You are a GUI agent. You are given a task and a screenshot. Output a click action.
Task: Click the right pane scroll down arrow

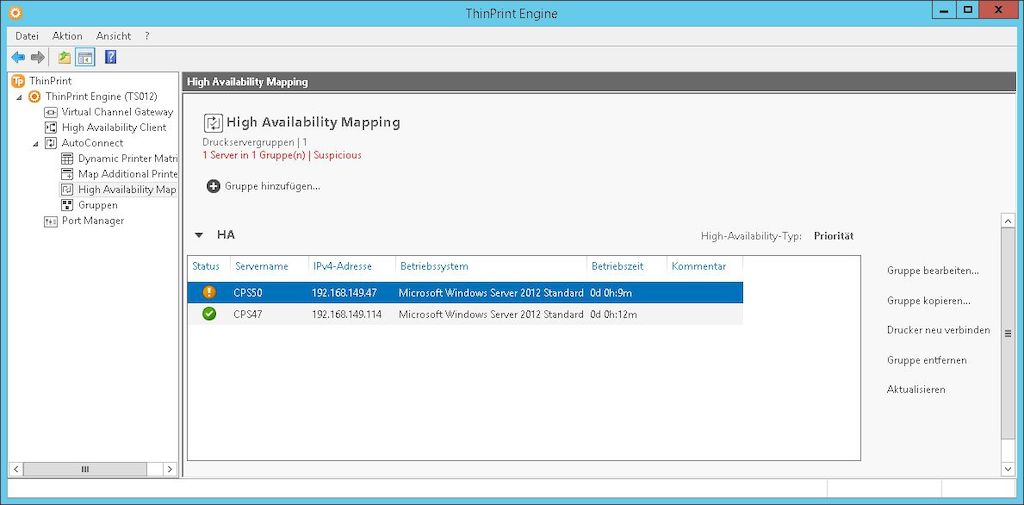1008,469
